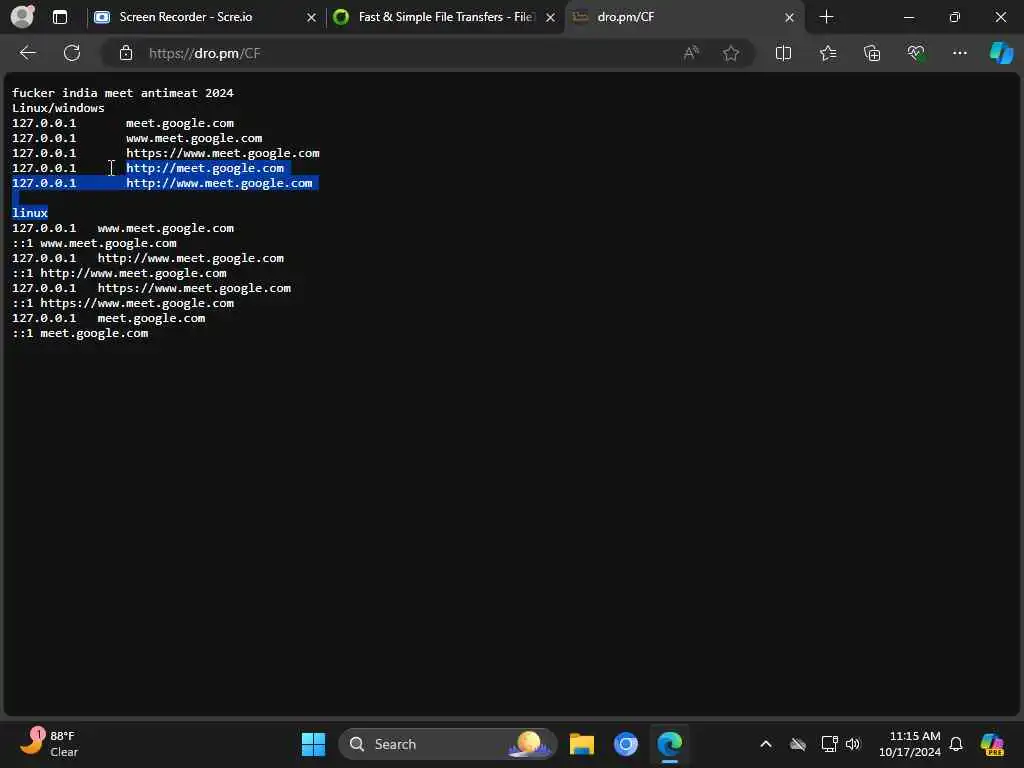
Task: Click the '::1 www.meet.google.com' line
Action: [x=94, y=243]
